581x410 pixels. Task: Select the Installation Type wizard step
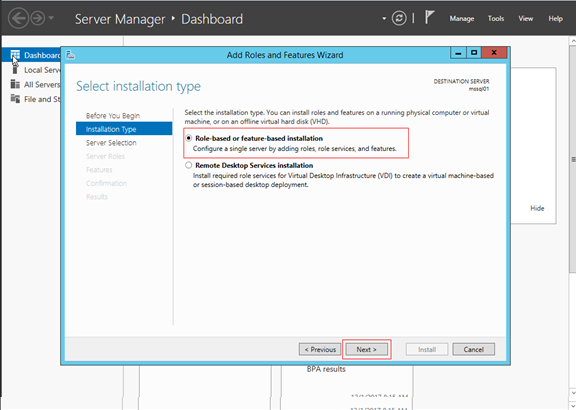124,129
